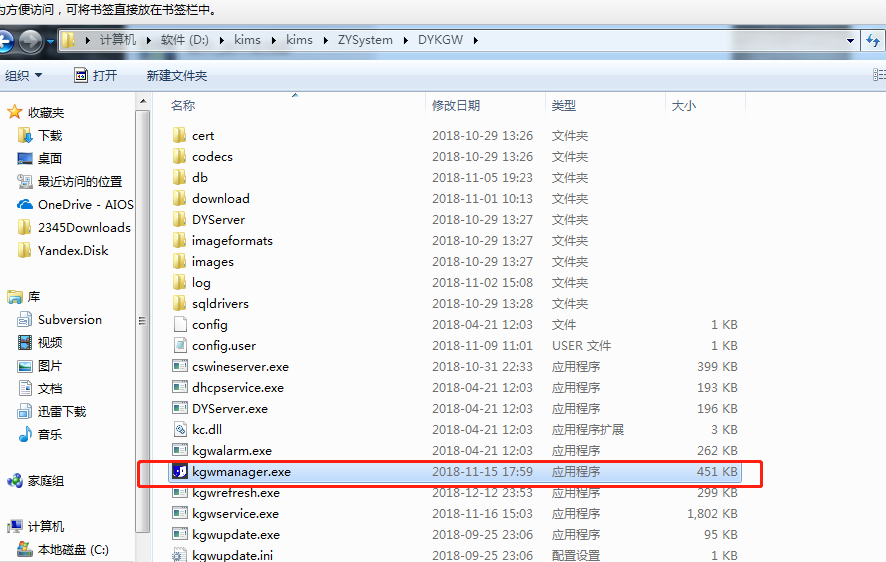
Task: Open 最近访问的位置 in favorites
Action: tap(80, 181)
